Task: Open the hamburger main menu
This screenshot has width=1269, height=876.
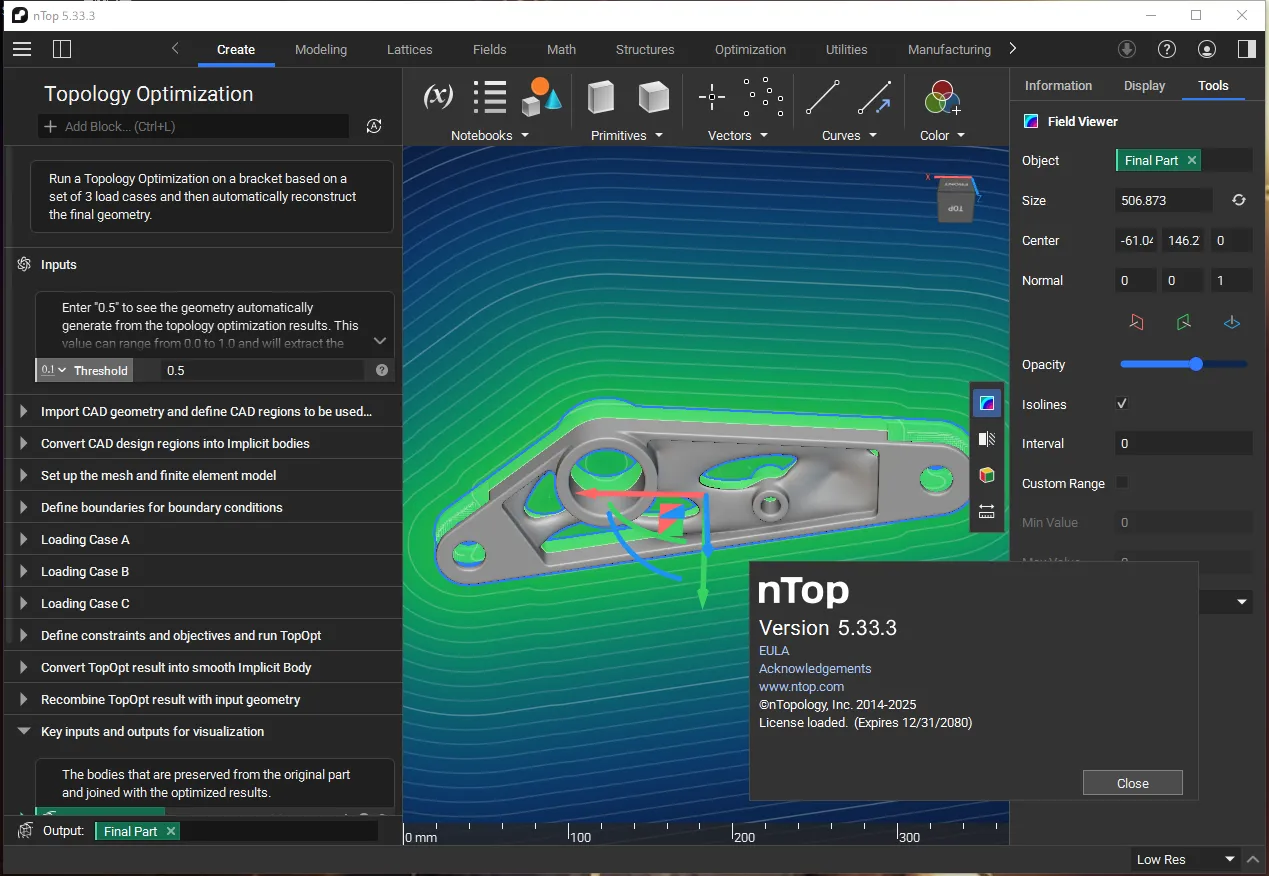Action: click(22, 49)
